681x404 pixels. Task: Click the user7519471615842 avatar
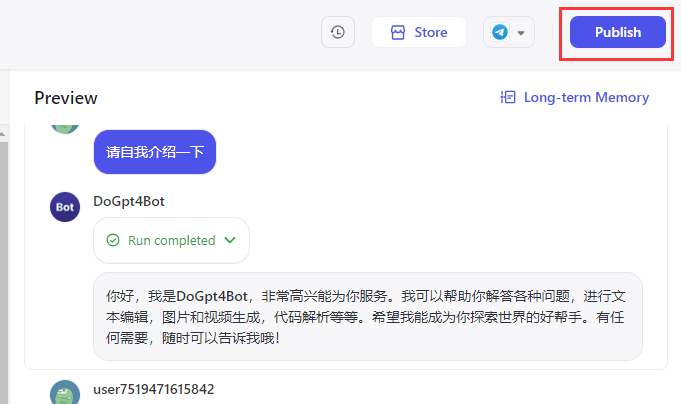65,392
